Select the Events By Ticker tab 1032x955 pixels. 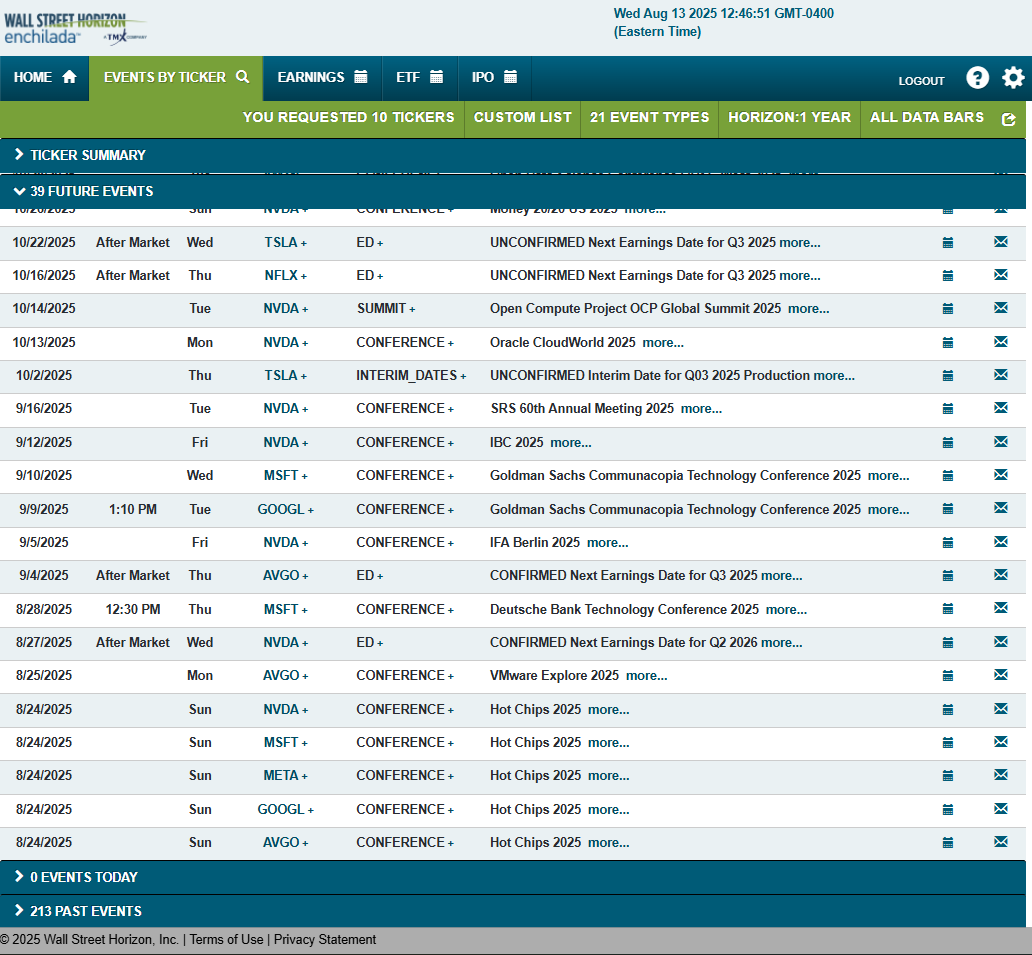click(x=176, y=78)
